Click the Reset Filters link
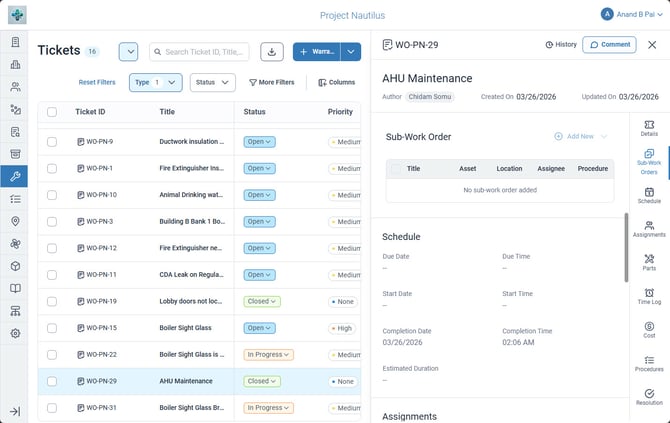670x423 pixels. click(x=97, y=82)
